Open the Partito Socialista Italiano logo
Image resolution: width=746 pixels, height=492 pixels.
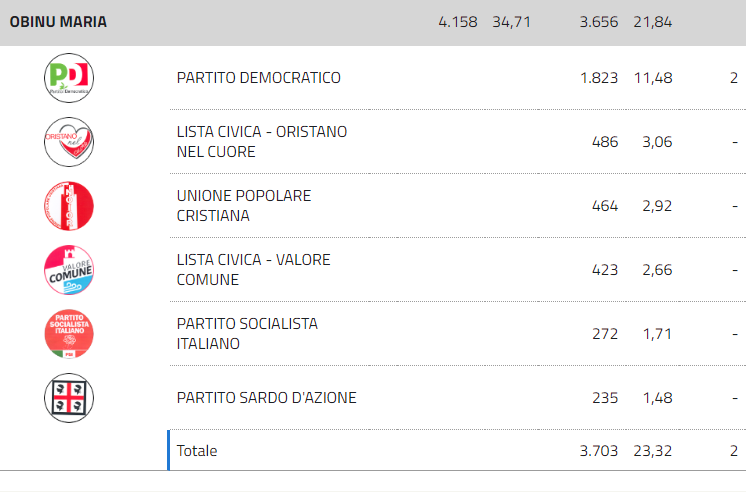tap(69, 334)
